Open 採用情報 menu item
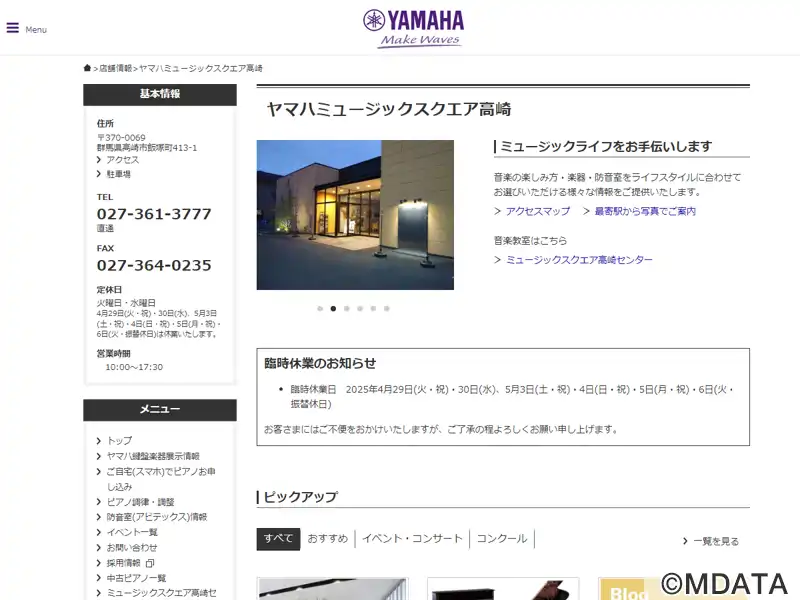 tap(123, 563)
